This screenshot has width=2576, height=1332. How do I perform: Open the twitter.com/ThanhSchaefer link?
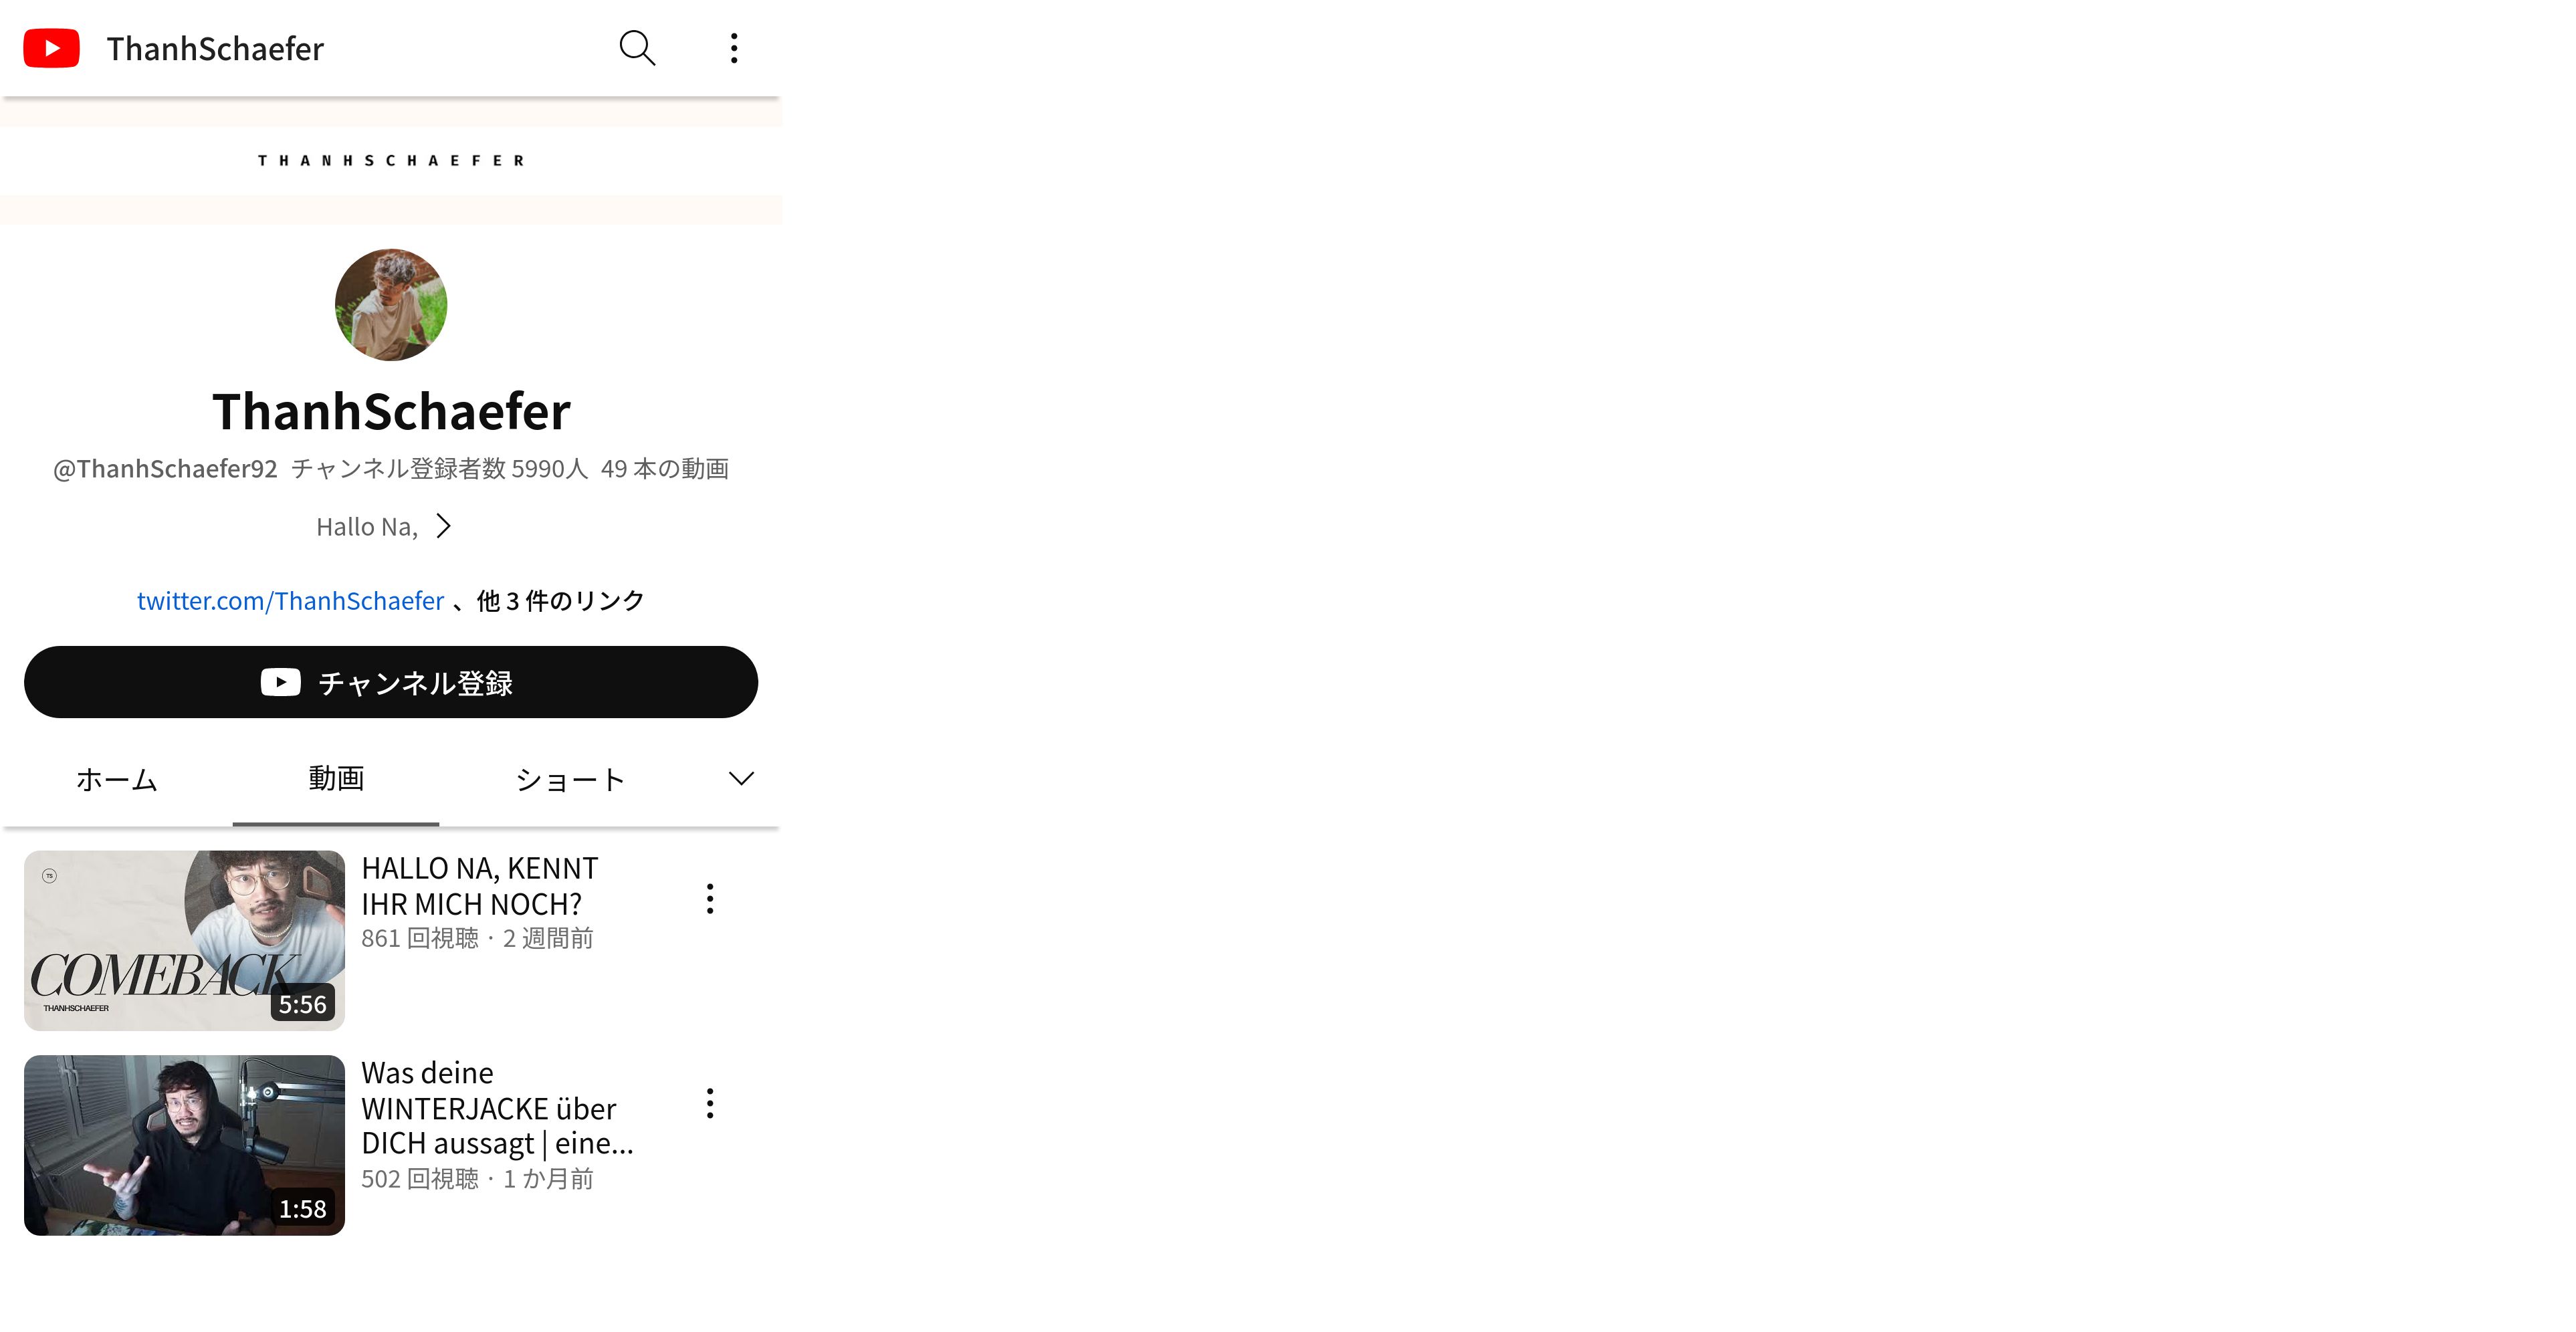pos(290,600)
